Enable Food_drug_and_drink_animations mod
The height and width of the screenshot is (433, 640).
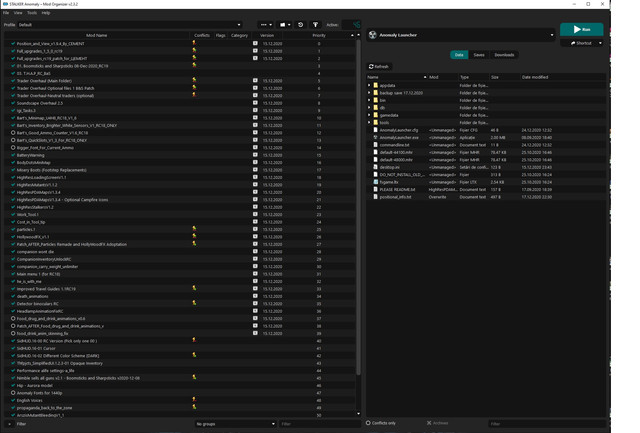coord(13,318)
